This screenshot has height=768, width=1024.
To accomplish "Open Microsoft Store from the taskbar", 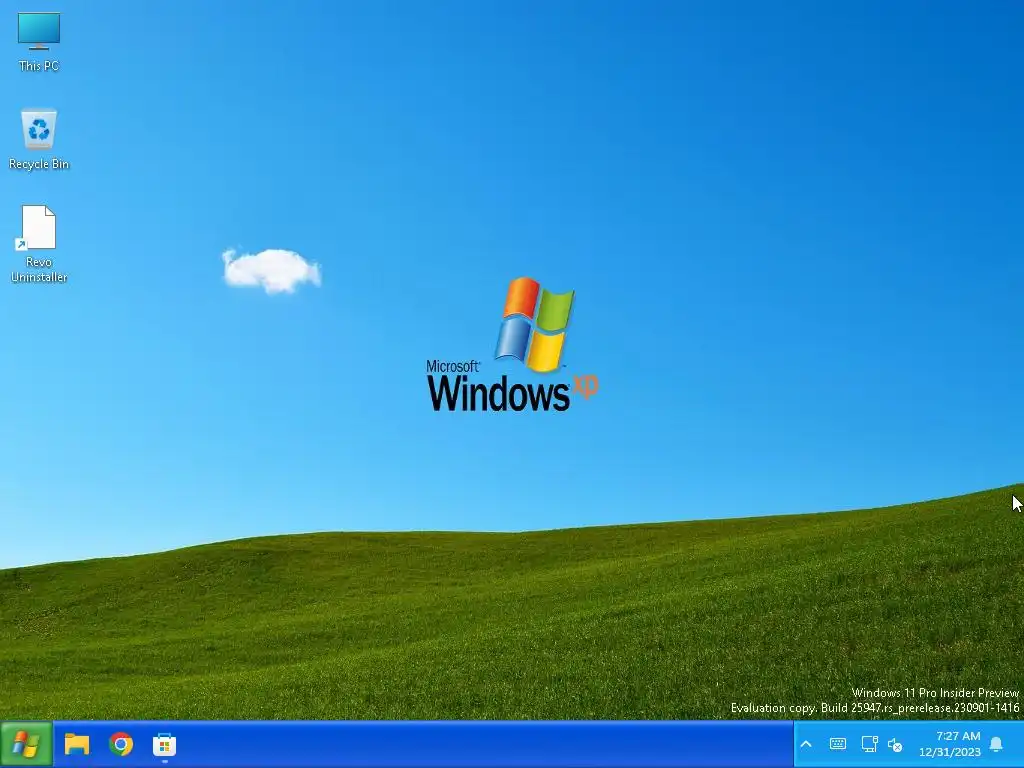I will 165,744.
